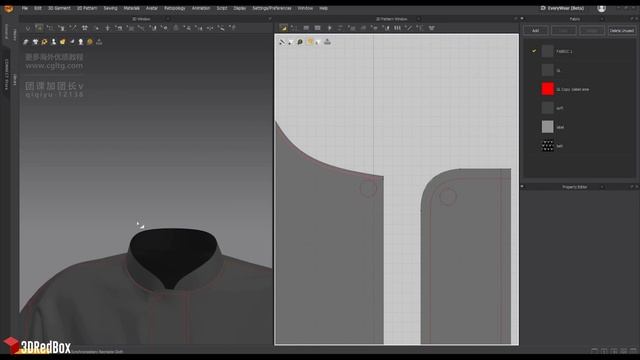Open the 2D Pattern Window title dropdown arrow
The height and width of the screenshot is (360, 640).
tap(418, 19)
